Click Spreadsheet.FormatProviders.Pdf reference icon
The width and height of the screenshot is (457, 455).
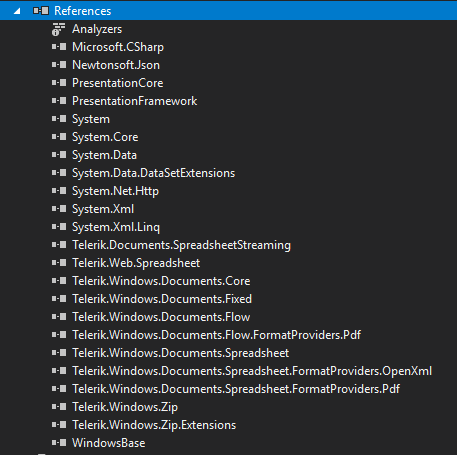tap(59, 389)
